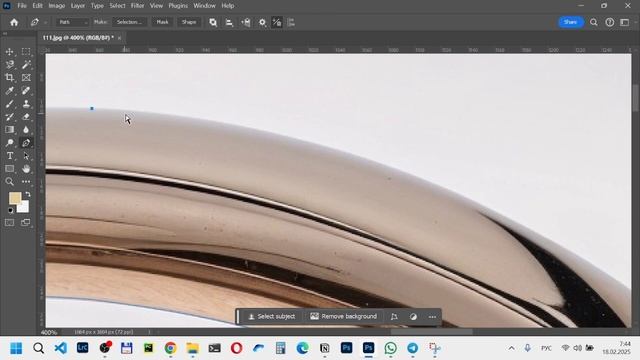Select the Magic Wand tool

point(26,64)
